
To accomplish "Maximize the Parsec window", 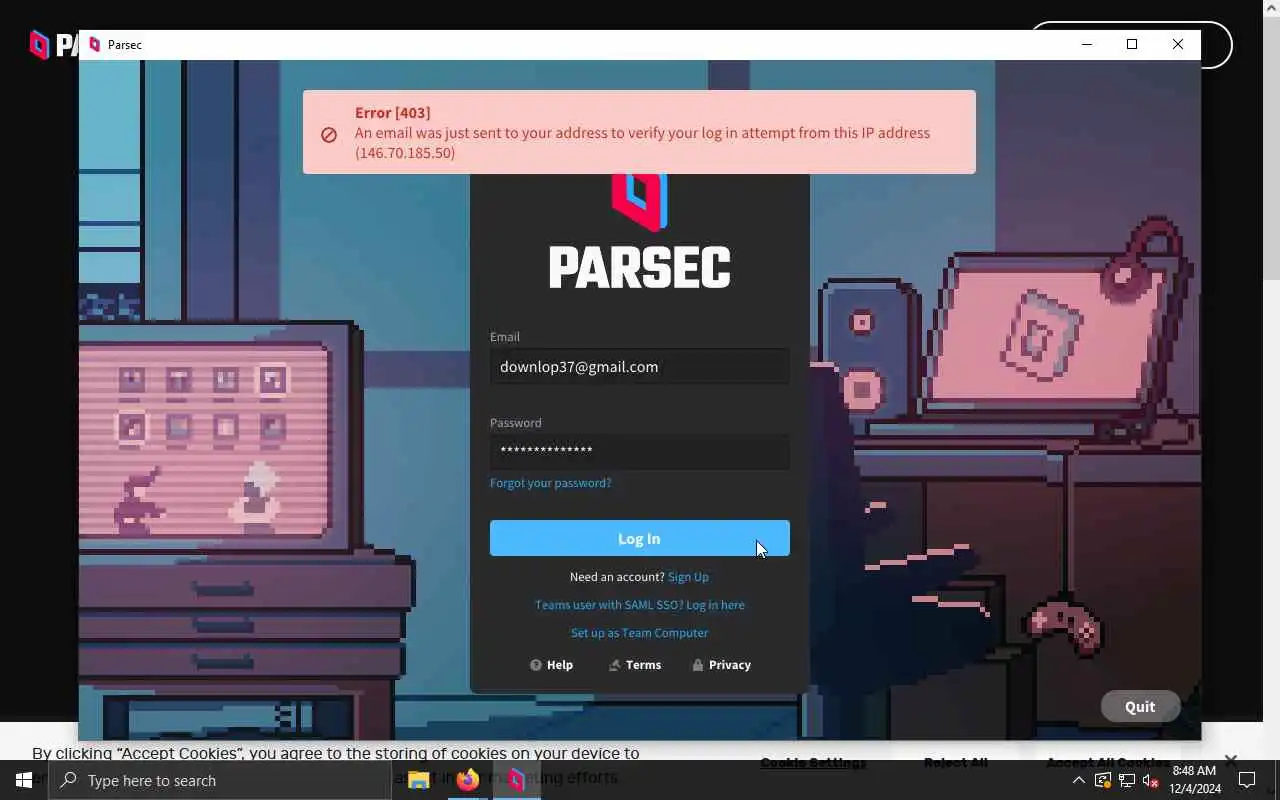I will pos(1132,44).
